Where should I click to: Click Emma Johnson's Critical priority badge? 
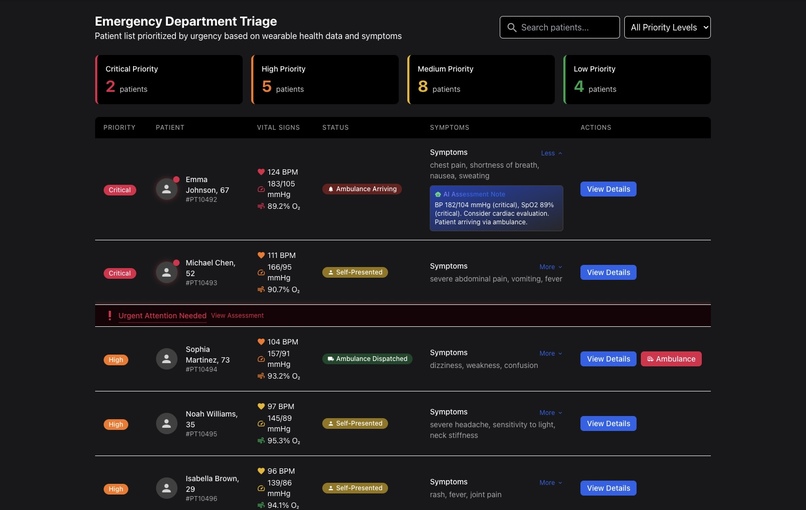(120, 190)
